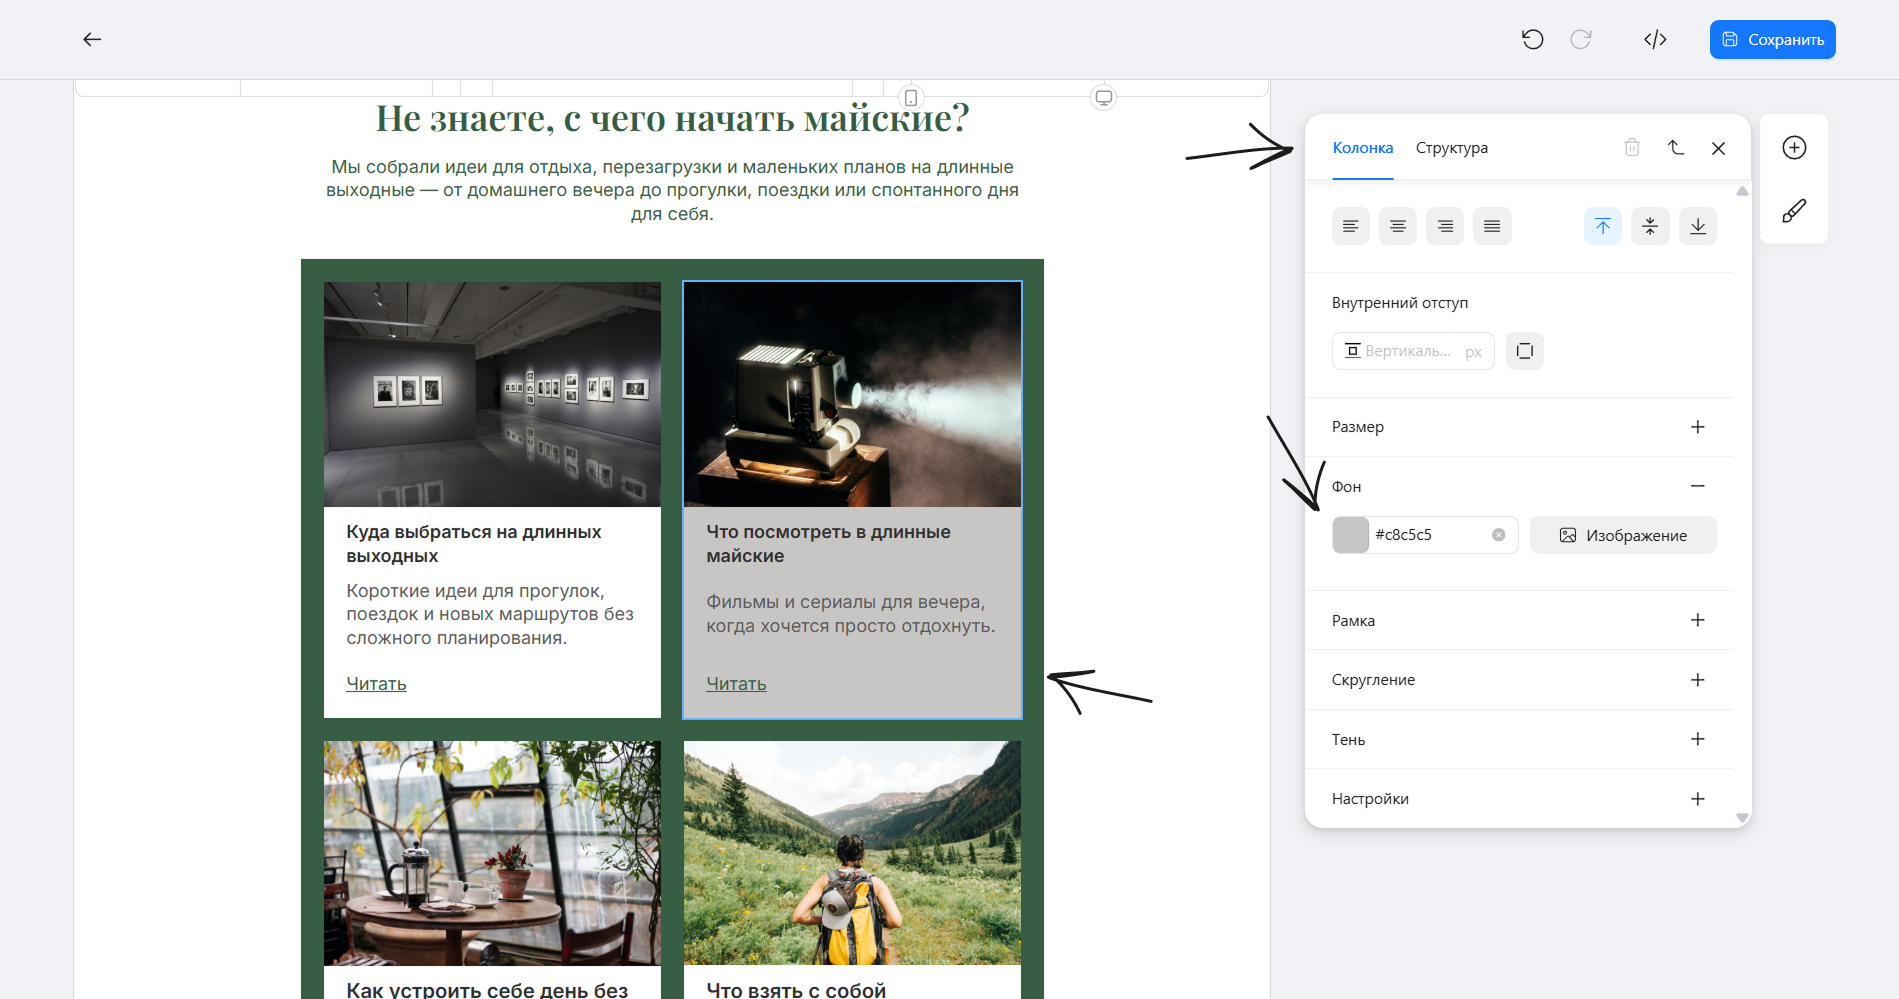Select the gallery exhibition image
The width and height of the screenshot is (1899, 999).
pyautogui.click(x=492, y=394)
